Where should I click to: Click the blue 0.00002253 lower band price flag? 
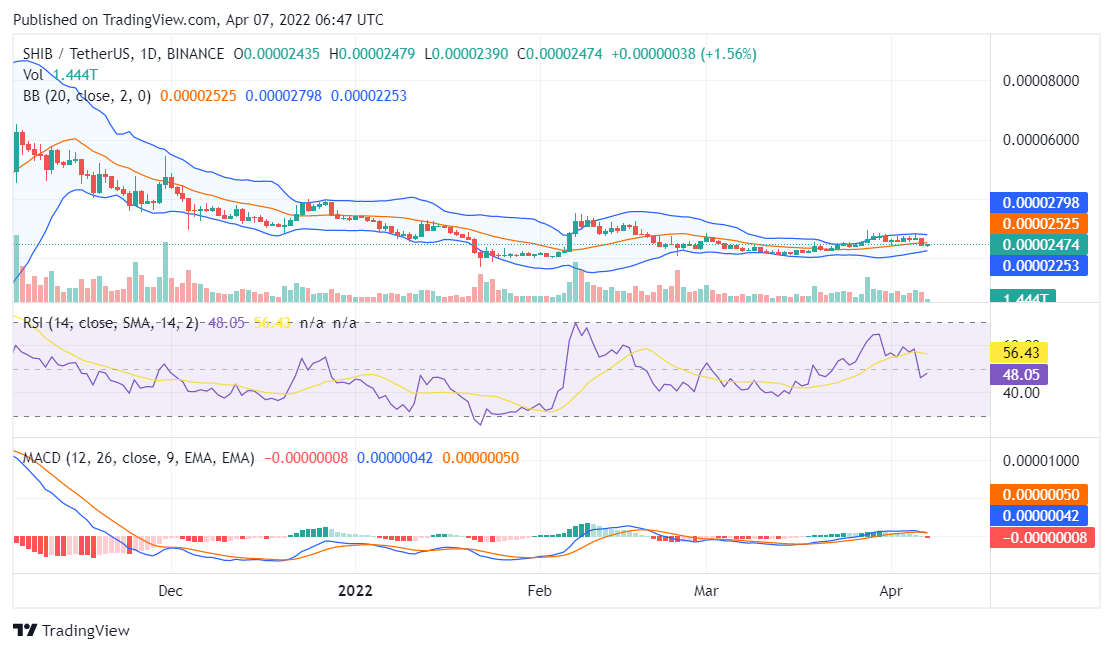tap(1042, 265)
